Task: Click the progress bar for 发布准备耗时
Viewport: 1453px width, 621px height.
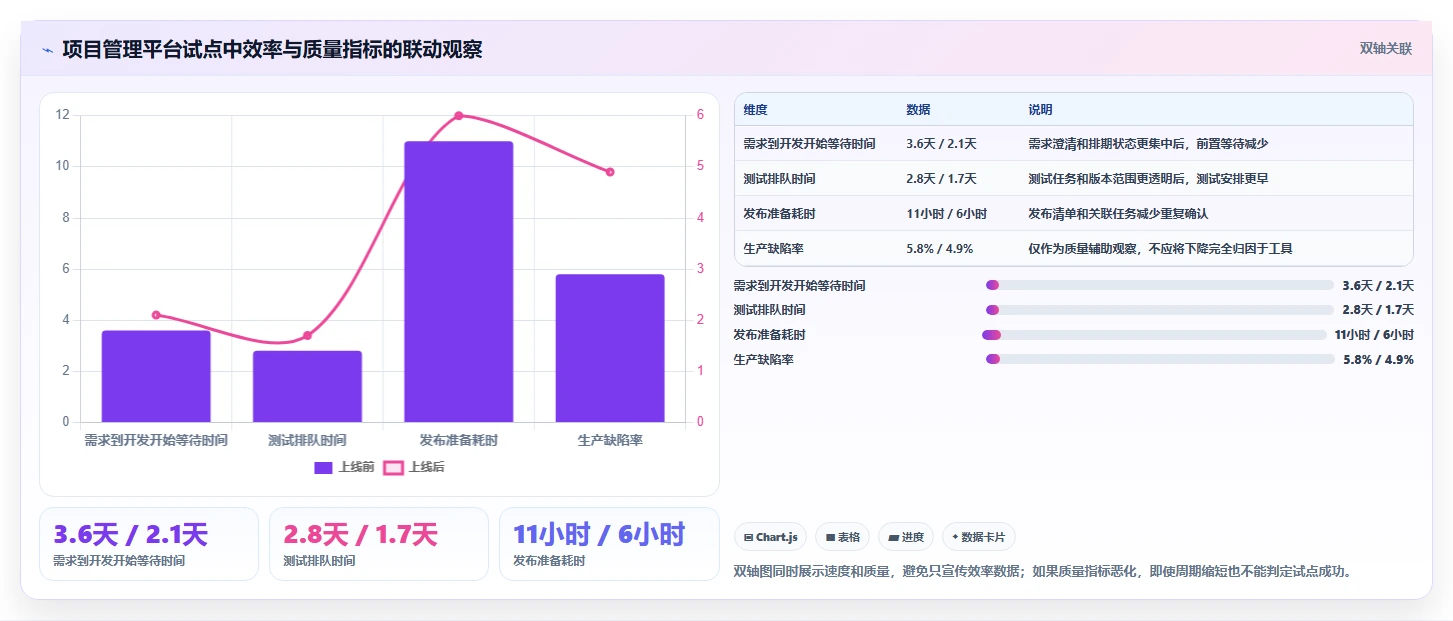Action: pos(1154,334)
